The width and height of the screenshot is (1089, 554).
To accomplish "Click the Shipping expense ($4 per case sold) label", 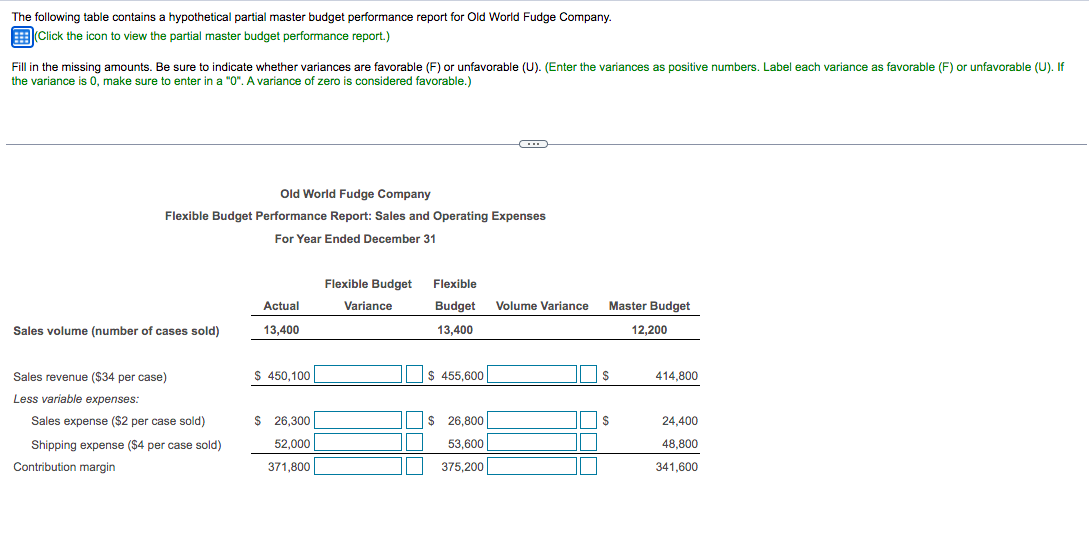I will pos(126,445).
